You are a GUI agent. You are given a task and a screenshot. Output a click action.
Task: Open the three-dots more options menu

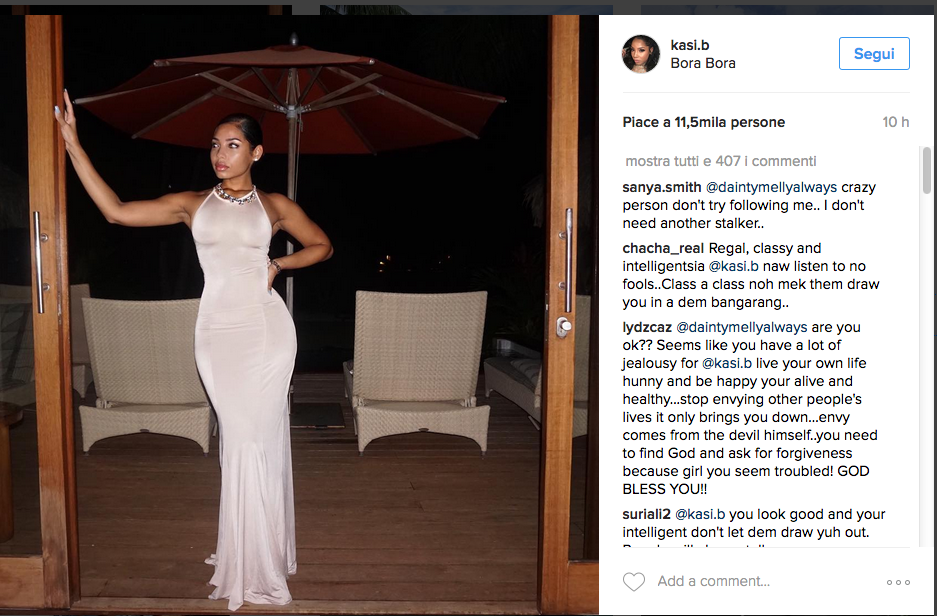click(x=898, y=582)
